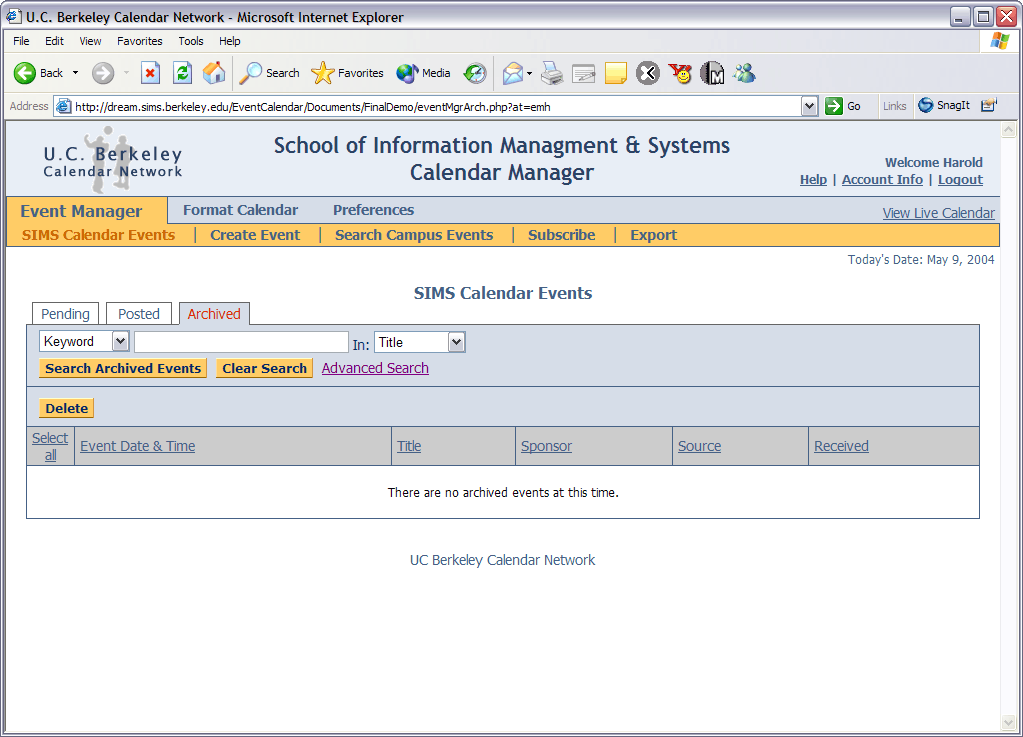Click the Links toolbar label
The image size is (1023, 737).
point(894,106)
